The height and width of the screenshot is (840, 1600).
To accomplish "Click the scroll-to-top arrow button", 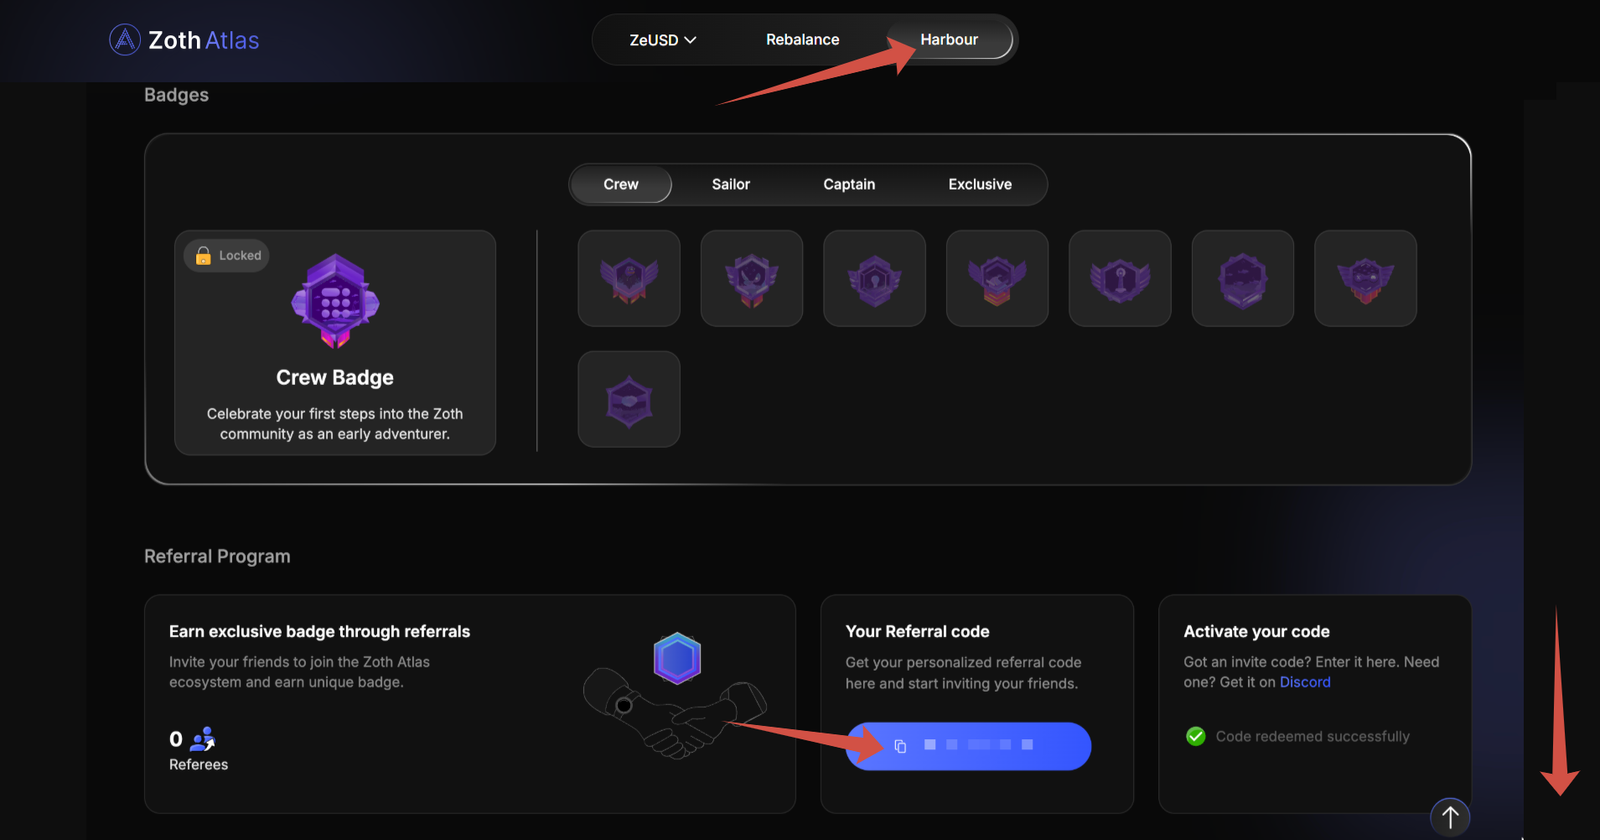I will pyautogui.click(x=1449, y=817).
